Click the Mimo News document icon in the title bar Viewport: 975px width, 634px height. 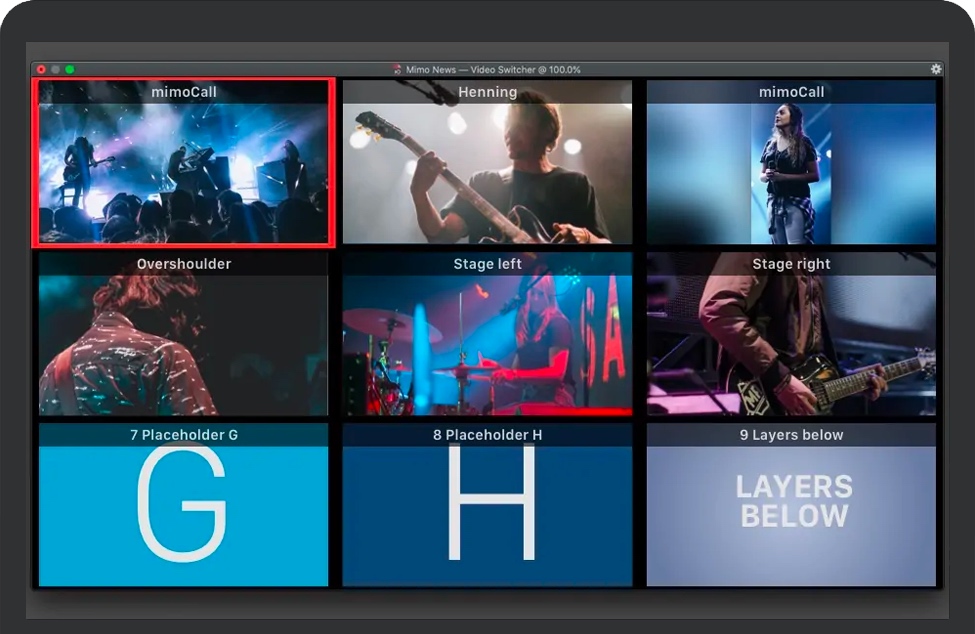pyautogui.click(x=397, y=70)
